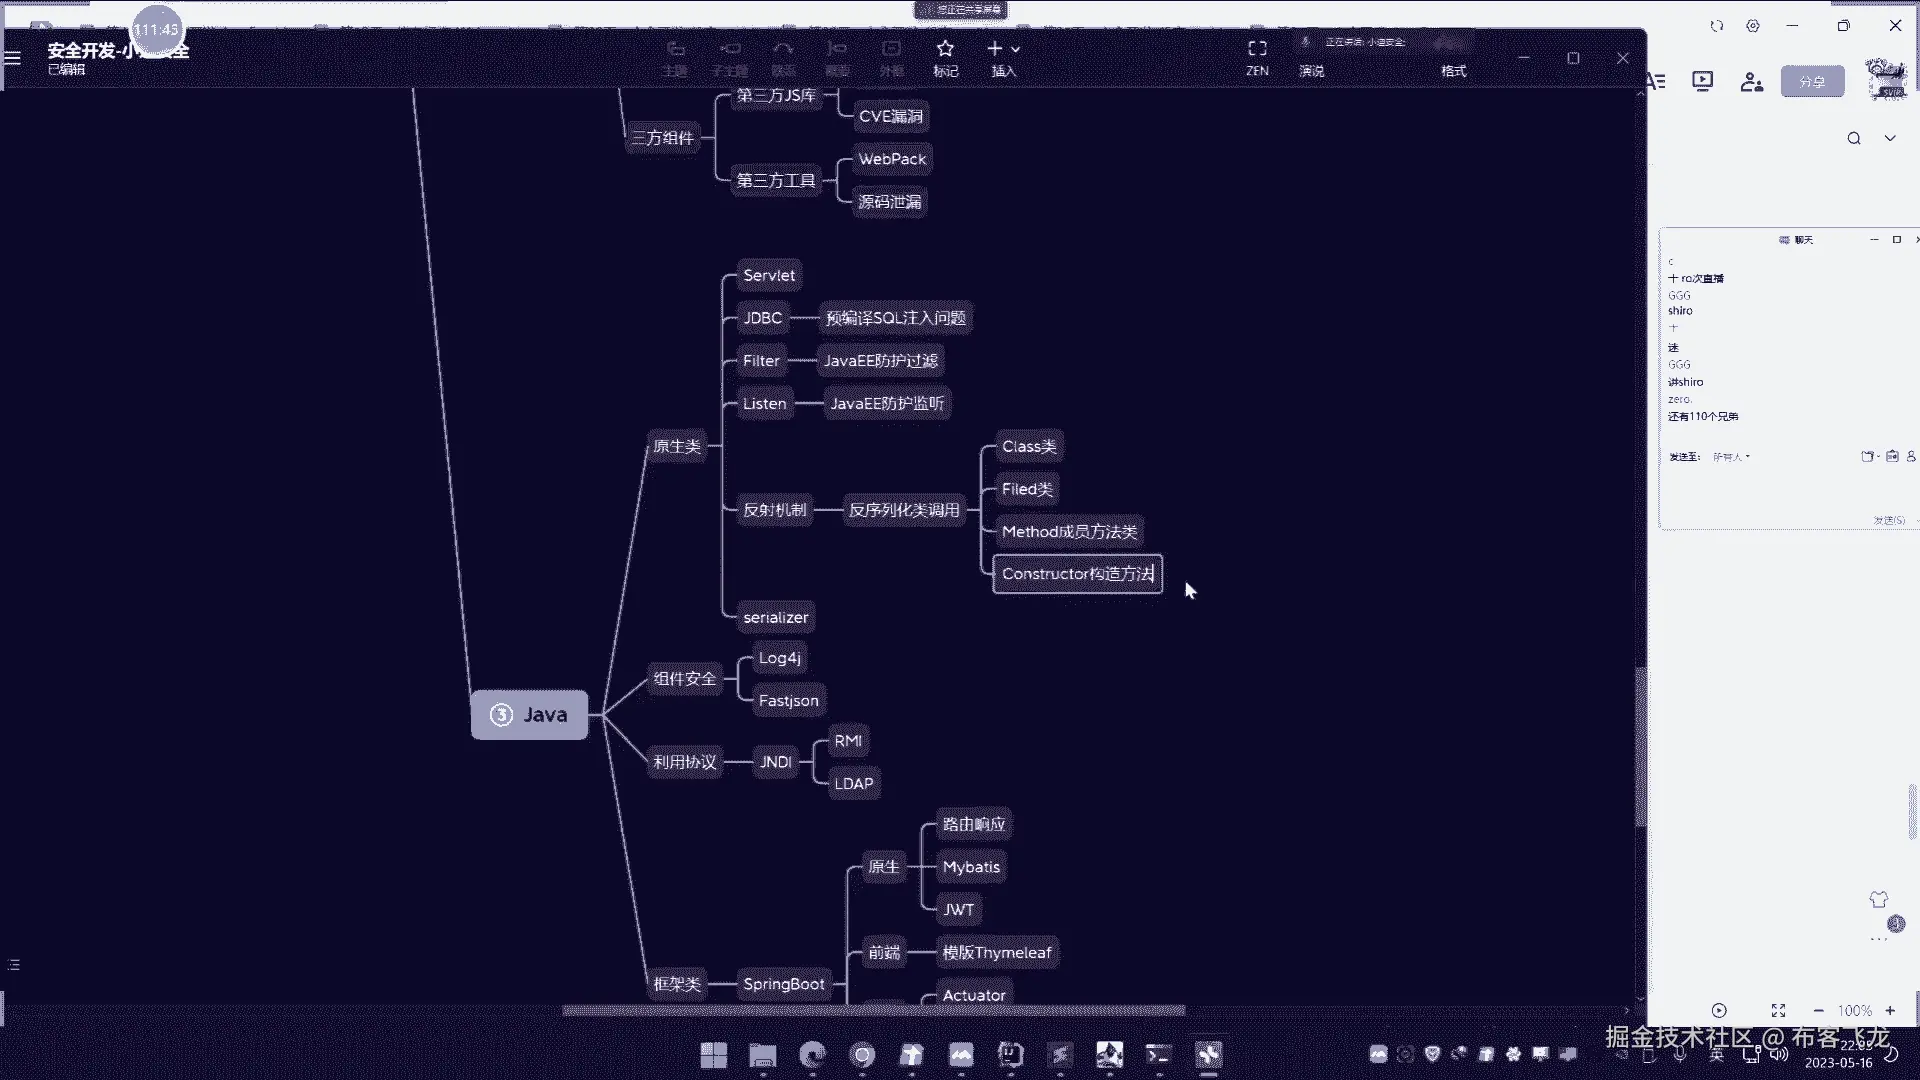Toggle the 格式 format panel
1920x1080 pixels.
click(1453, 70)
